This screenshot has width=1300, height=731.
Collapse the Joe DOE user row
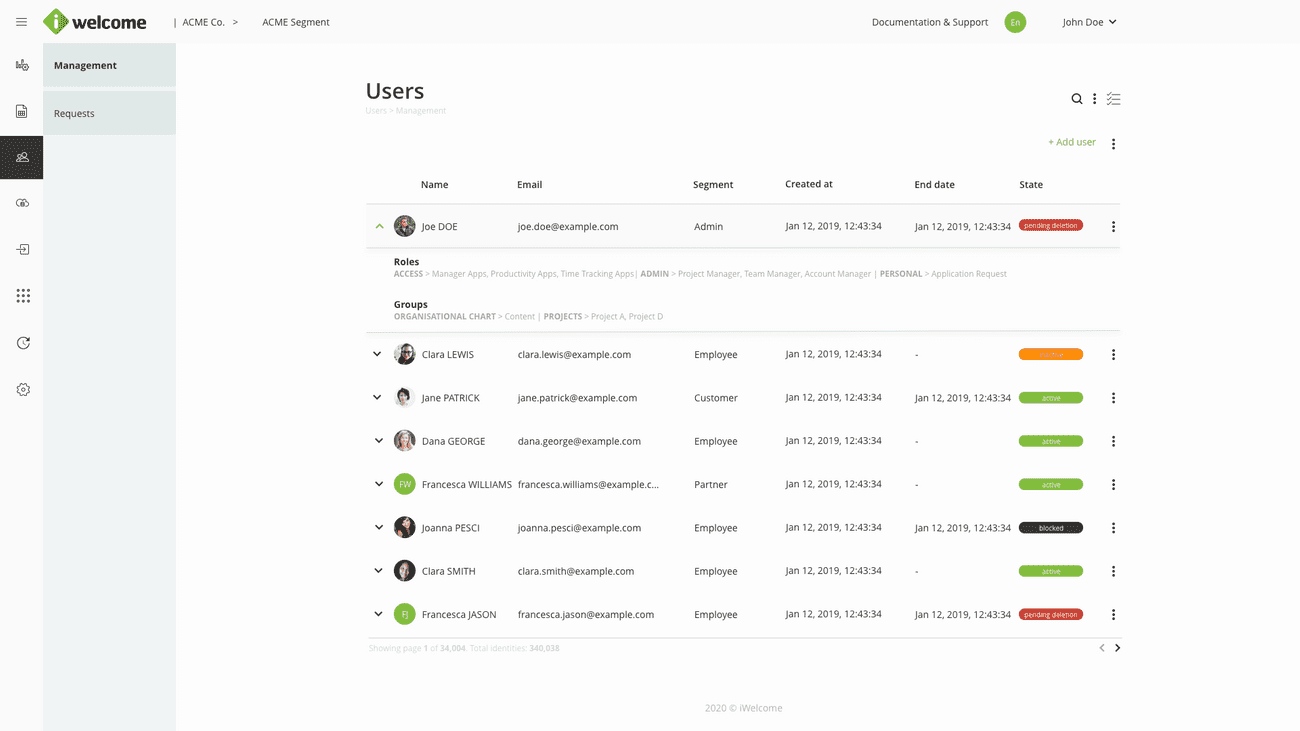(379, 227)
